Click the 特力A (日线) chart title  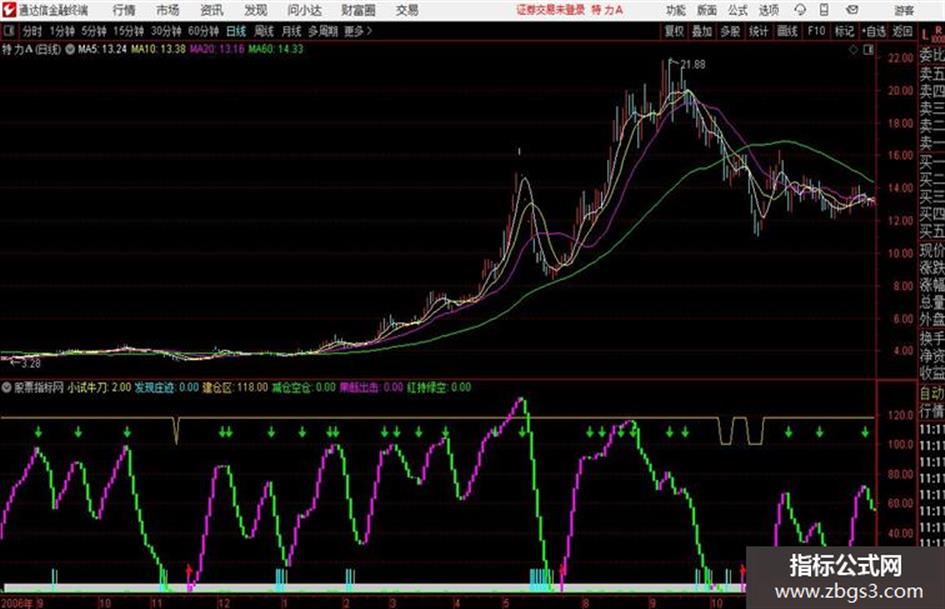(31, 49)
